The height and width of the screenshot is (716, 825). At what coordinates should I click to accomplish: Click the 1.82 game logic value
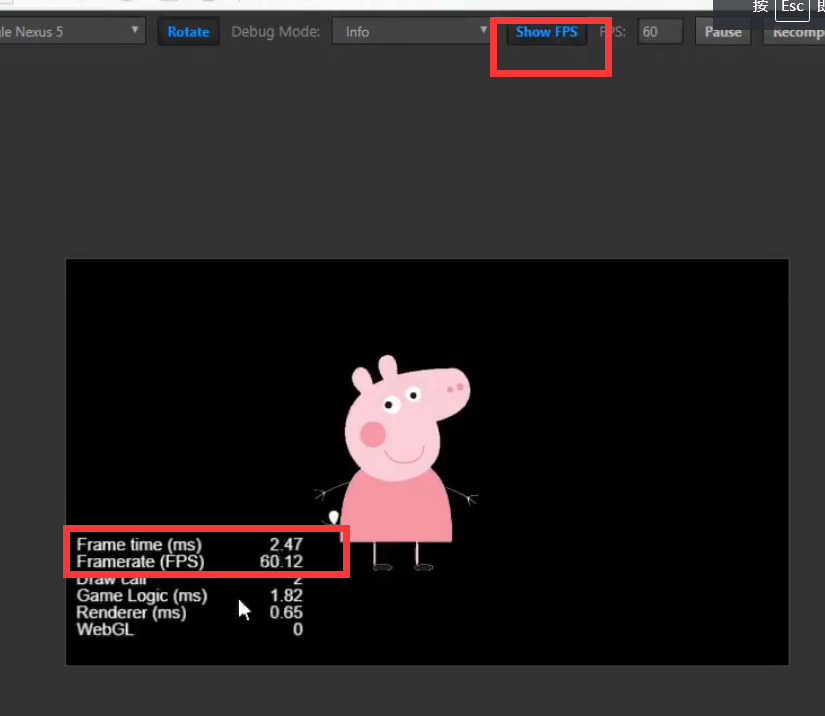pyautogui.click(x=286, y=596)
